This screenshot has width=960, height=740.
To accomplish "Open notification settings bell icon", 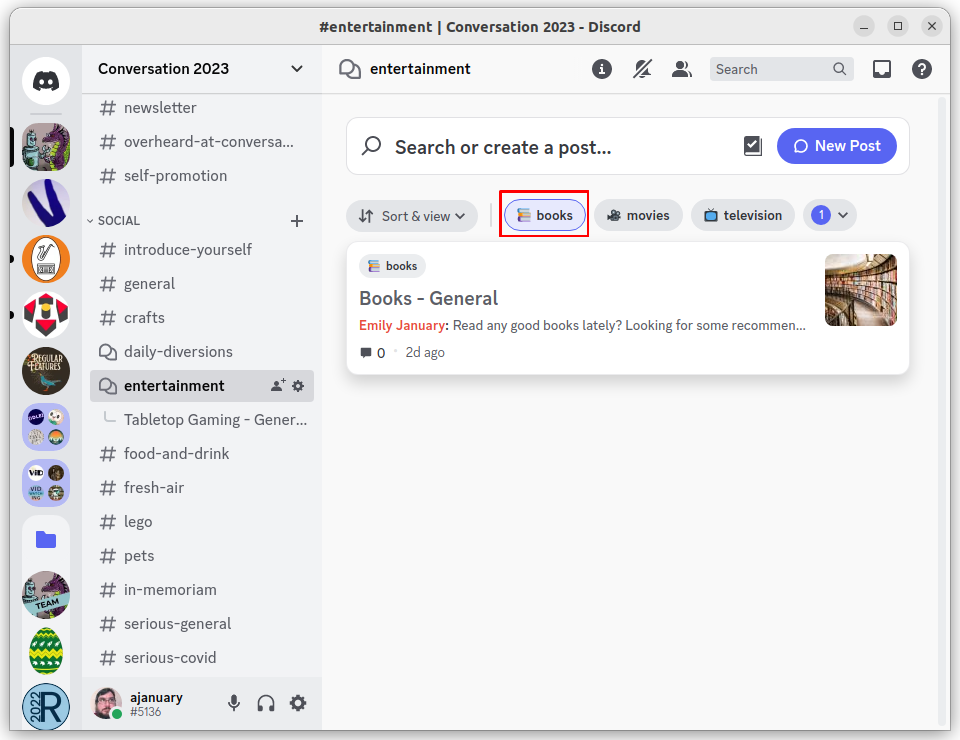I will (642, 69).
